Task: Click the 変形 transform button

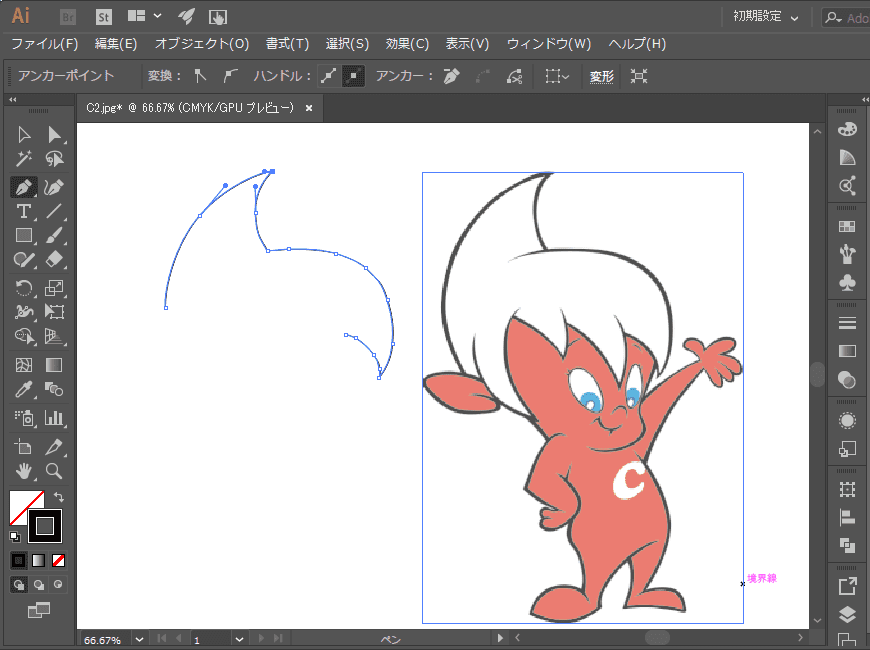Action: (x=601, y=76)
